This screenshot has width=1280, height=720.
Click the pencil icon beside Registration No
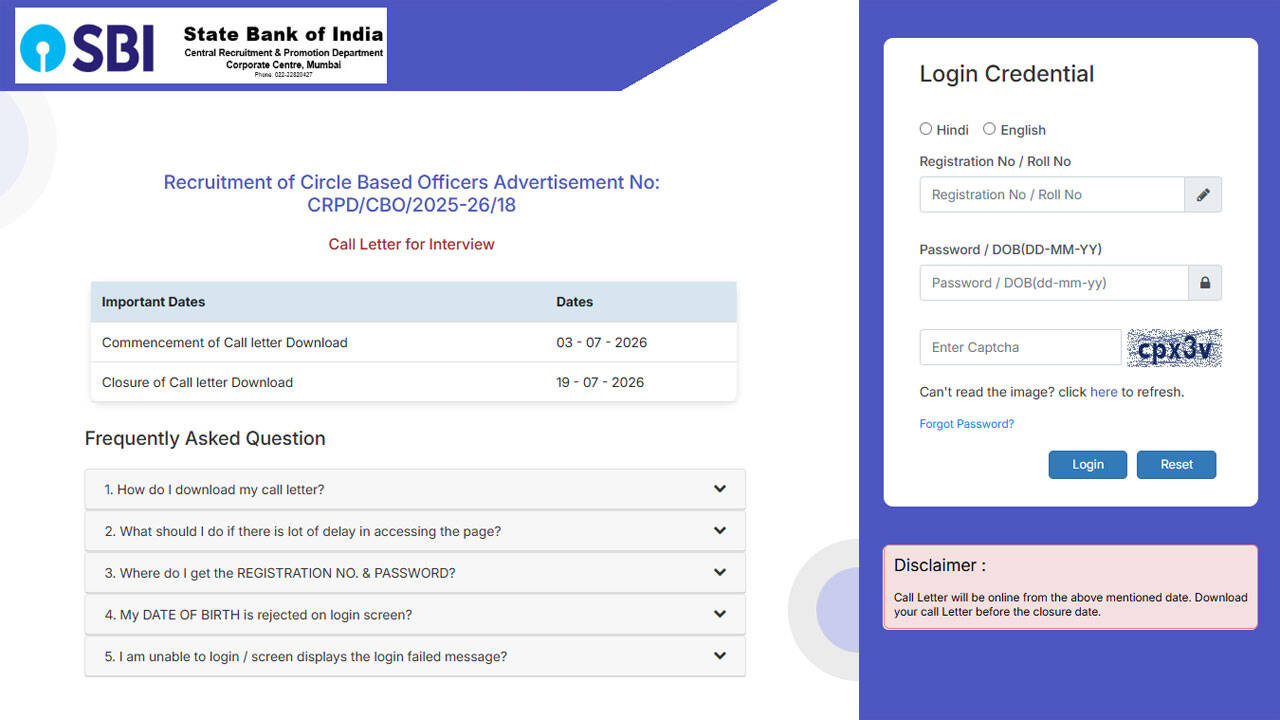point(1203,195)
